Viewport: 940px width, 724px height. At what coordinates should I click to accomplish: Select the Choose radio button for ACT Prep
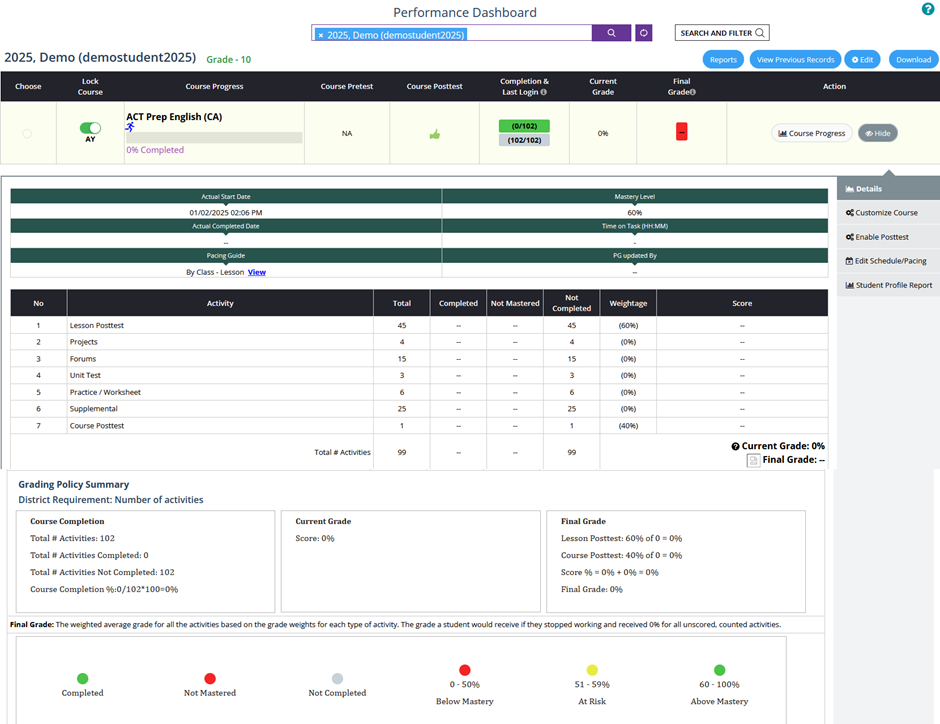[x=27, y=133]
